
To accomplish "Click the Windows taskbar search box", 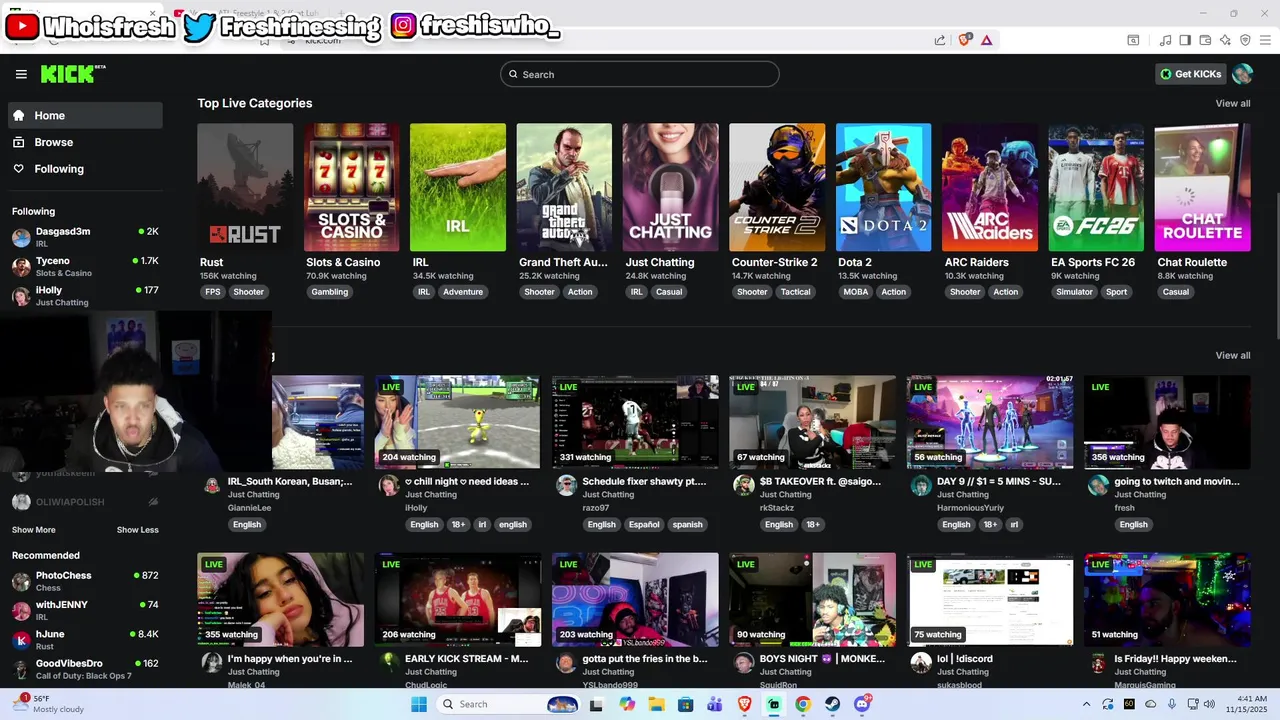I will pyautogui.click(x=508, y=704).
